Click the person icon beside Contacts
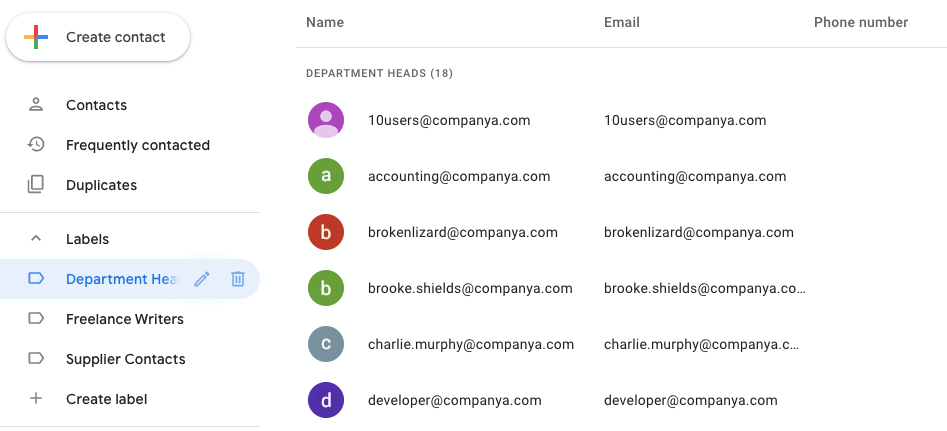The width and height of the screenshot is (947, 431). click(36, 104)
